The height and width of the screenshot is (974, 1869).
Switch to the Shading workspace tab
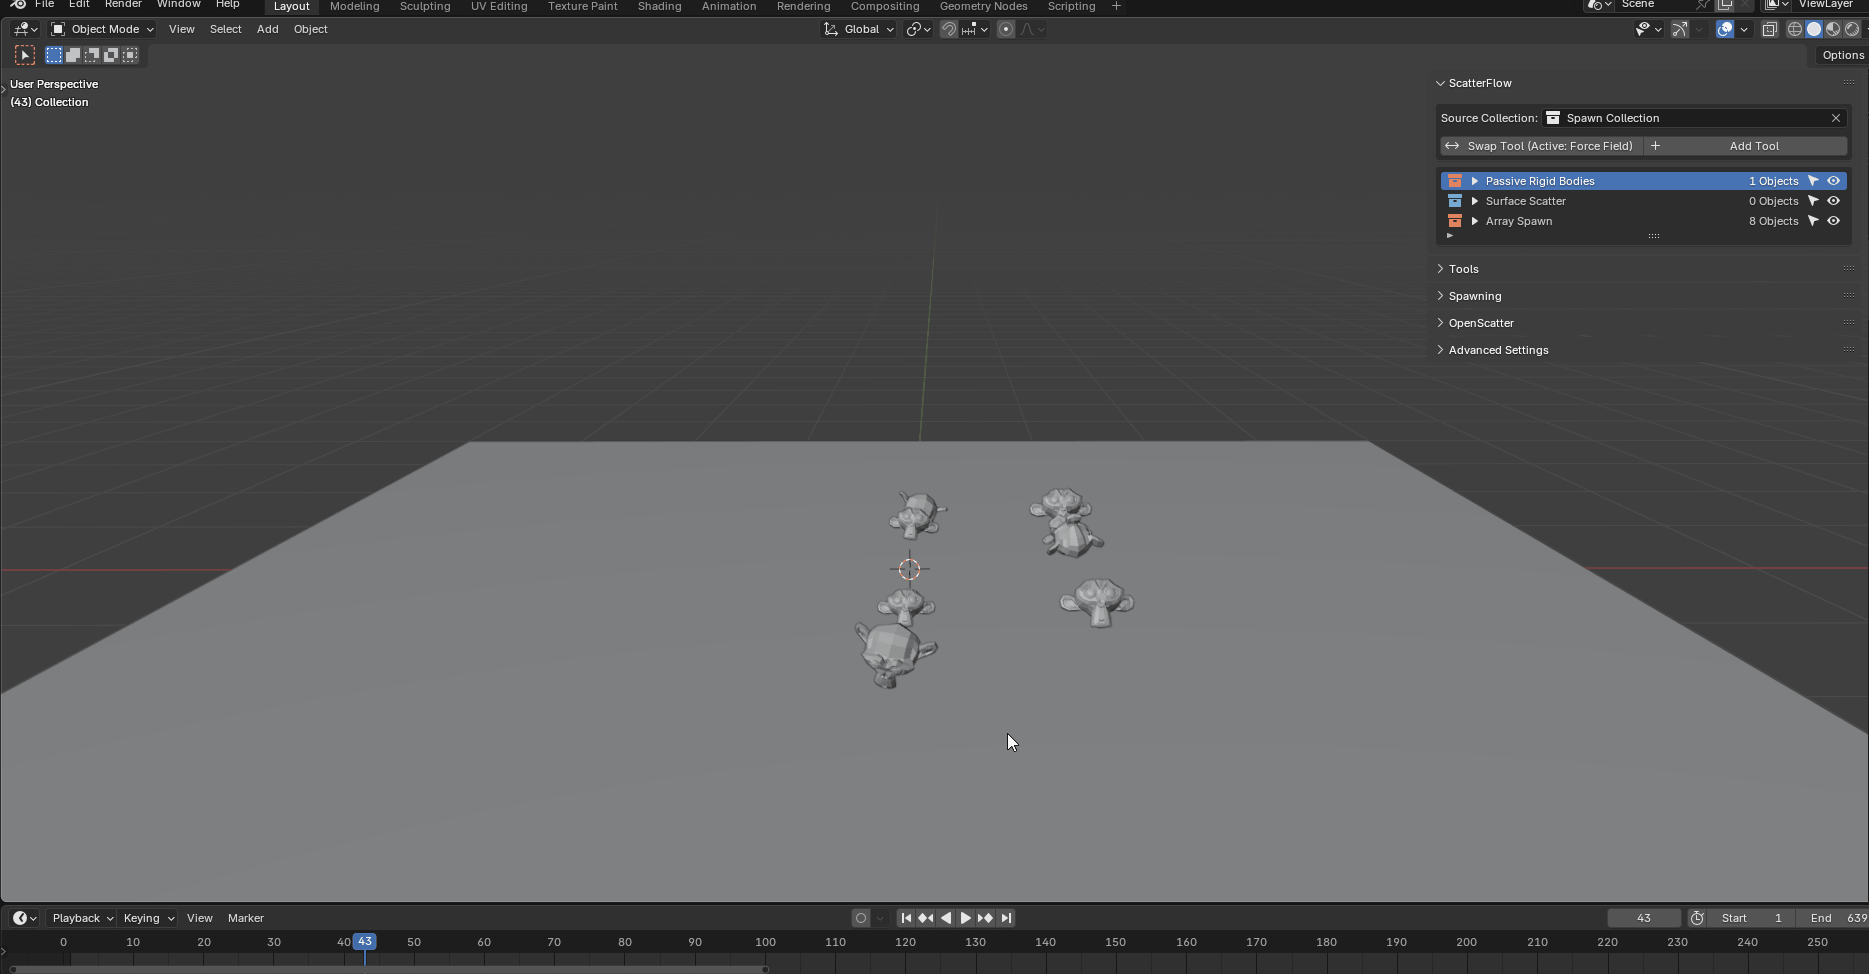[x=659, y=6]
